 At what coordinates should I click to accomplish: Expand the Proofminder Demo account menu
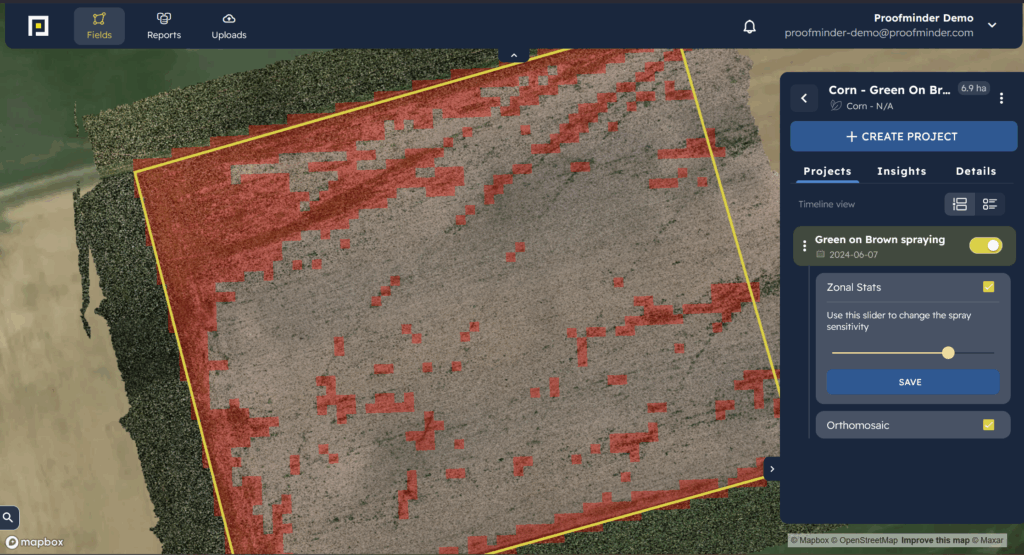coord(992,25)
